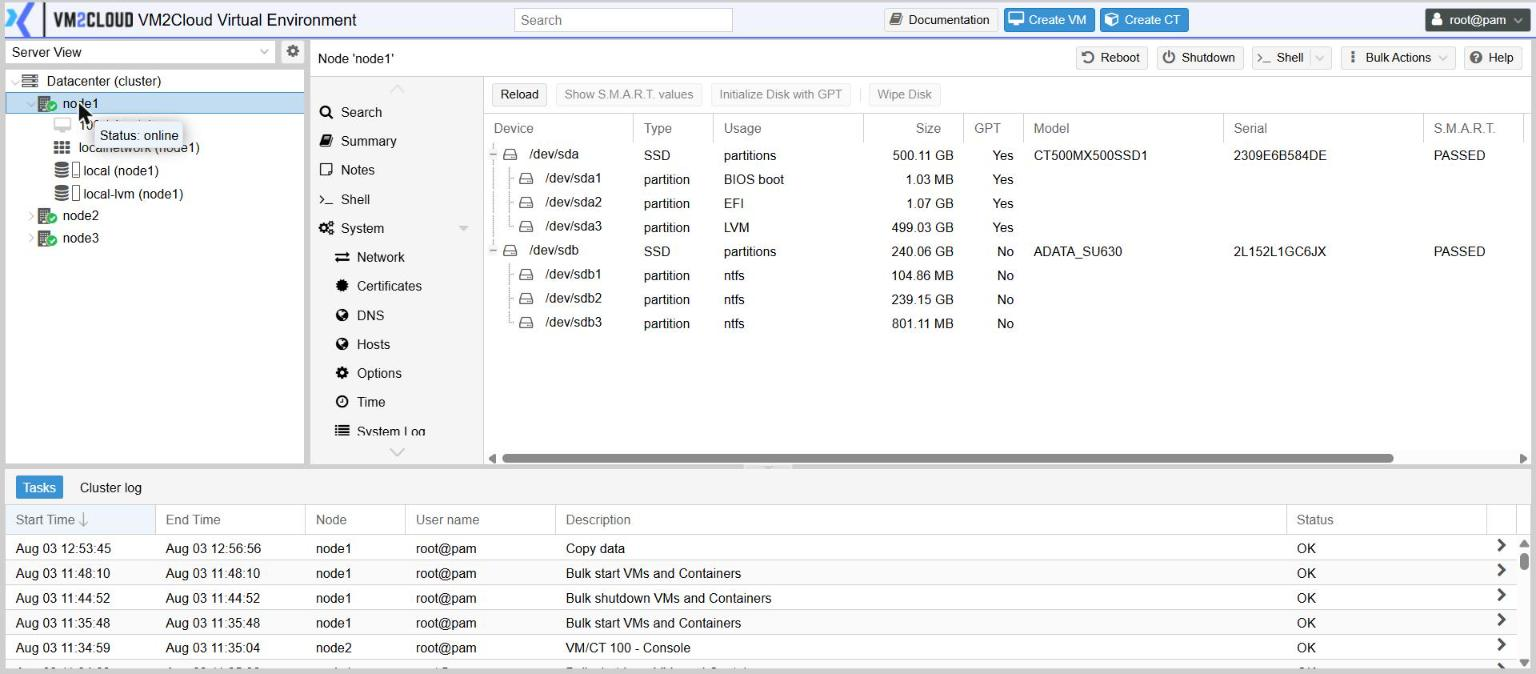The image size is (1536, 674).
Task: Click the gear icon beside Server View
Action: coord(292,51)
